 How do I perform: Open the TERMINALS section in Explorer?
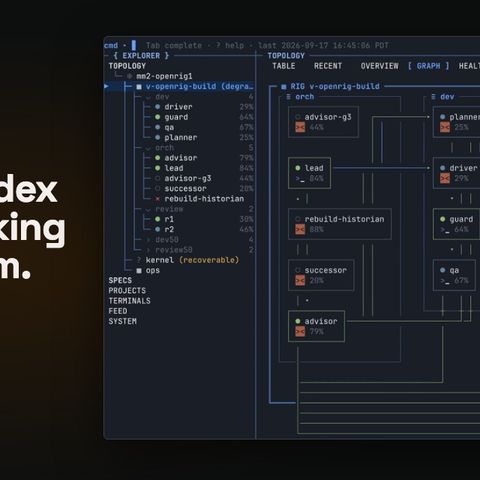129,301
